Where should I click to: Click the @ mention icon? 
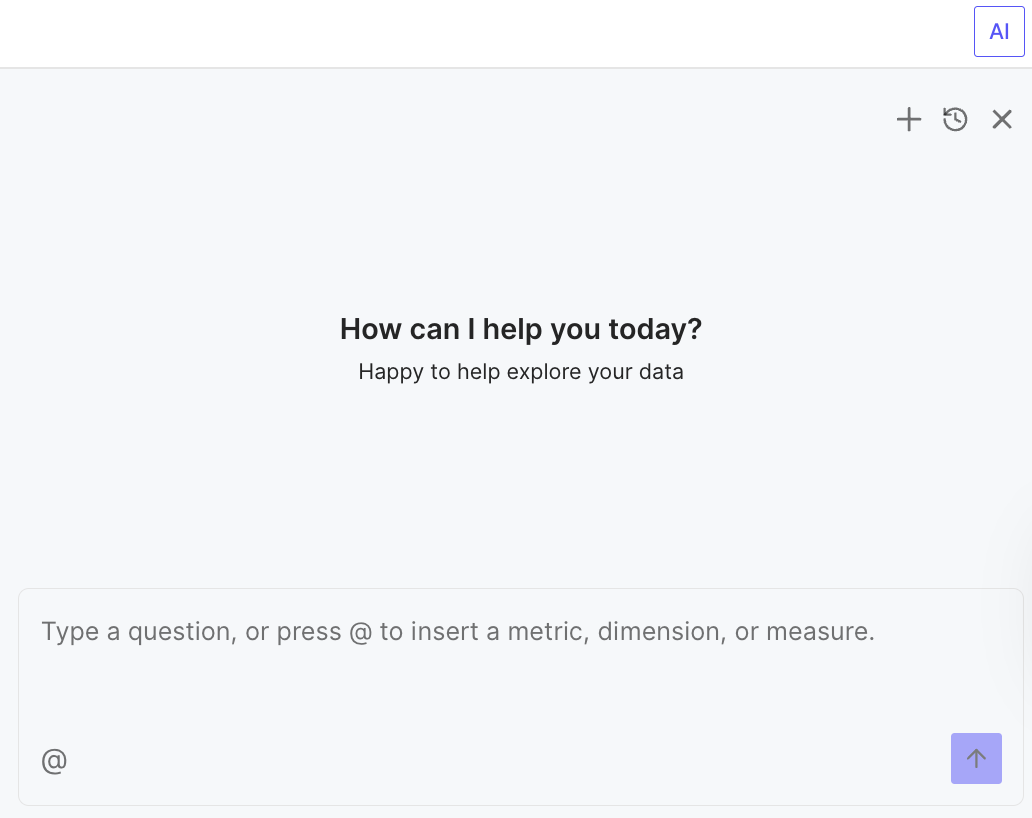(x=54, y=761)
